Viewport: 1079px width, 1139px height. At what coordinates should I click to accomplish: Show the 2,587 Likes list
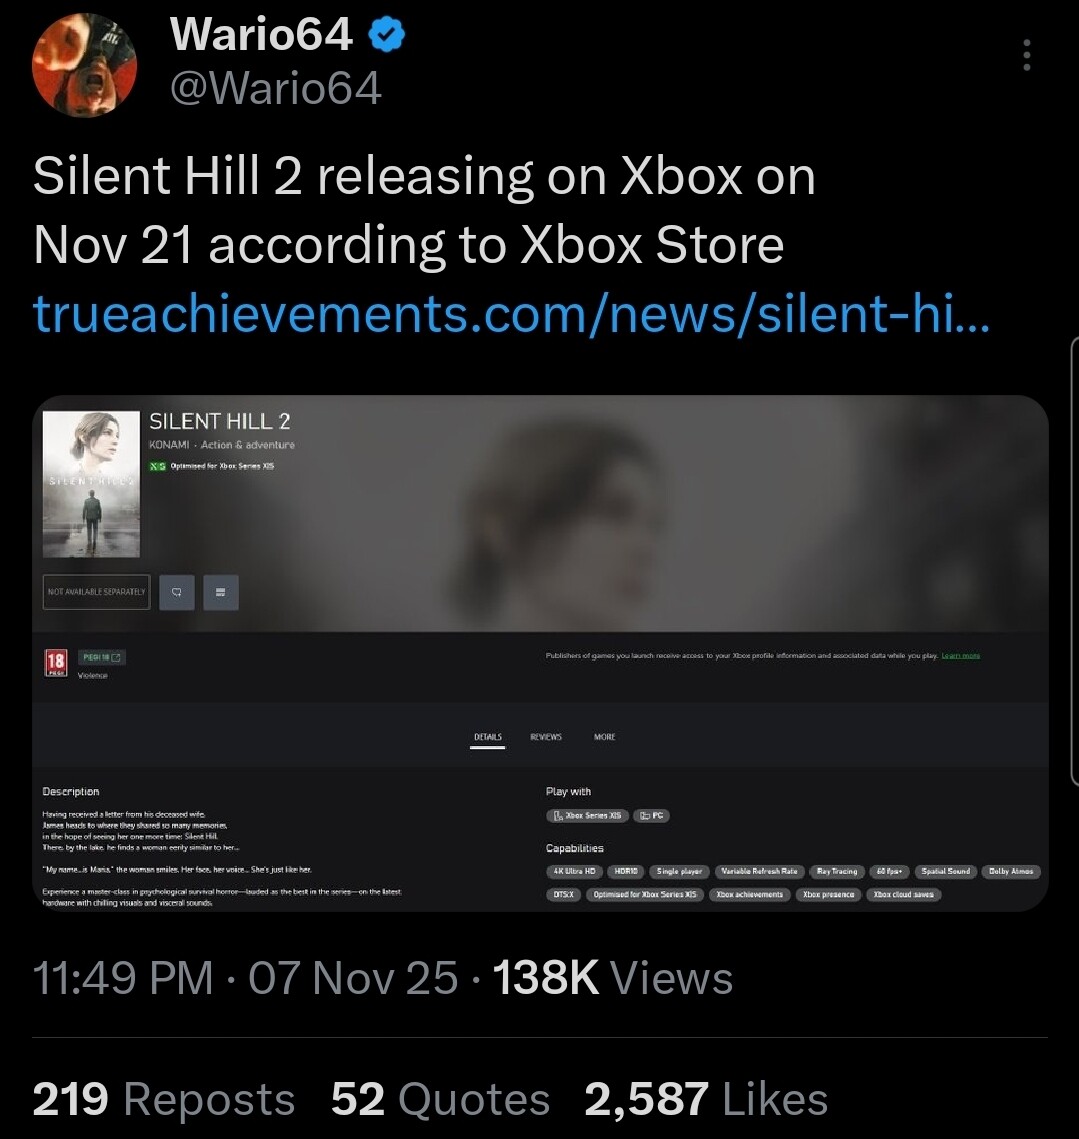click(706, 1099)
